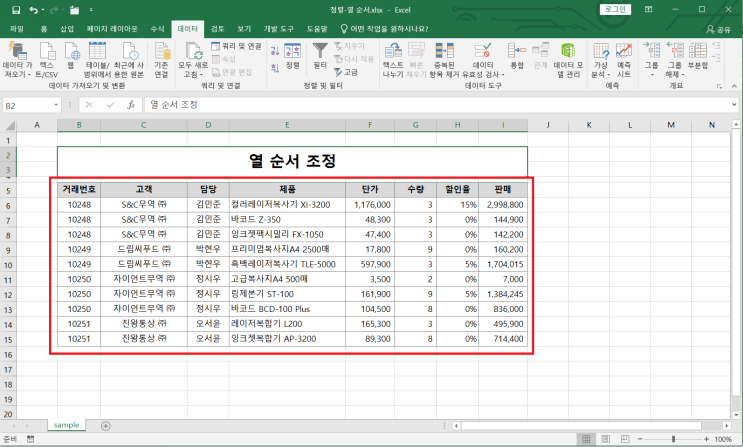Switch to the Home (홈) tab
This screenshot has width=743, height=447.
[x=44, y=29]
